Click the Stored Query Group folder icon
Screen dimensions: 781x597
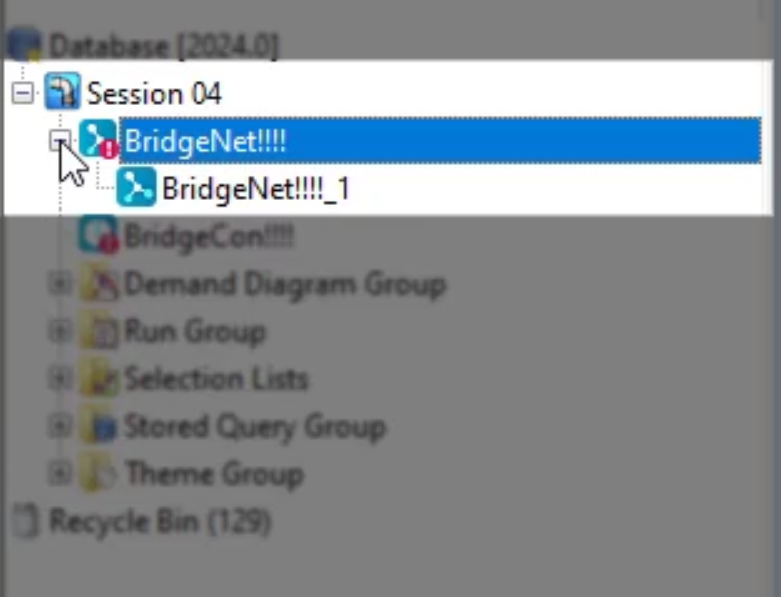tap(99, 426)
